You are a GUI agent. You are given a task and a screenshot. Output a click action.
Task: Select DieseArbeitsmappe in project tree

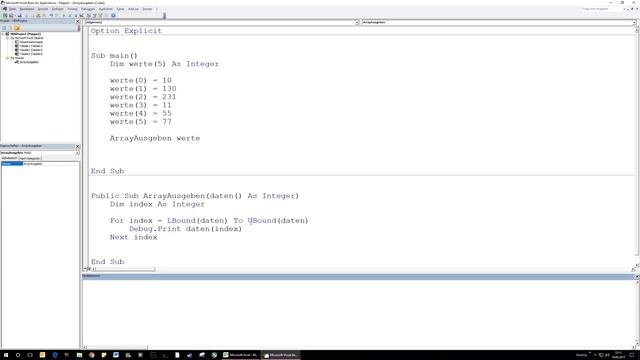click(x=31, y=42)
